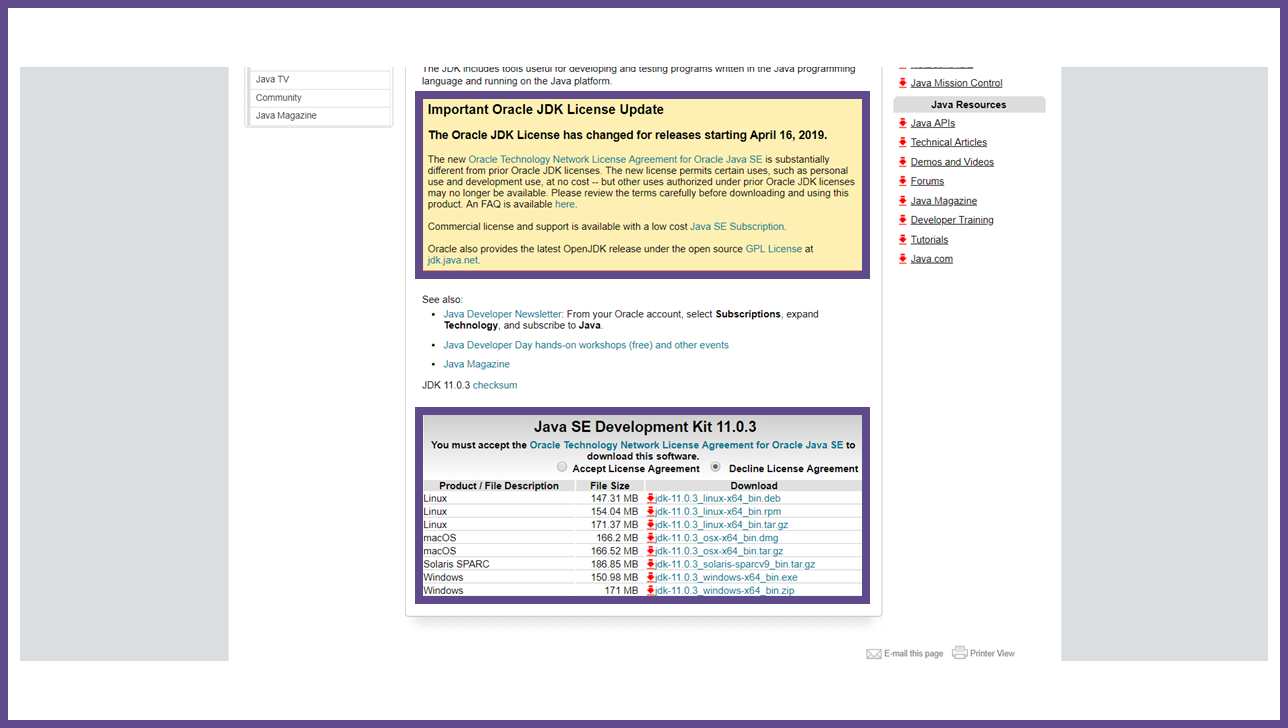This screenshot has width=1288, height=728.
Task: Select the Decline License Agreement radio button
Action: click(x=715, y=467)
